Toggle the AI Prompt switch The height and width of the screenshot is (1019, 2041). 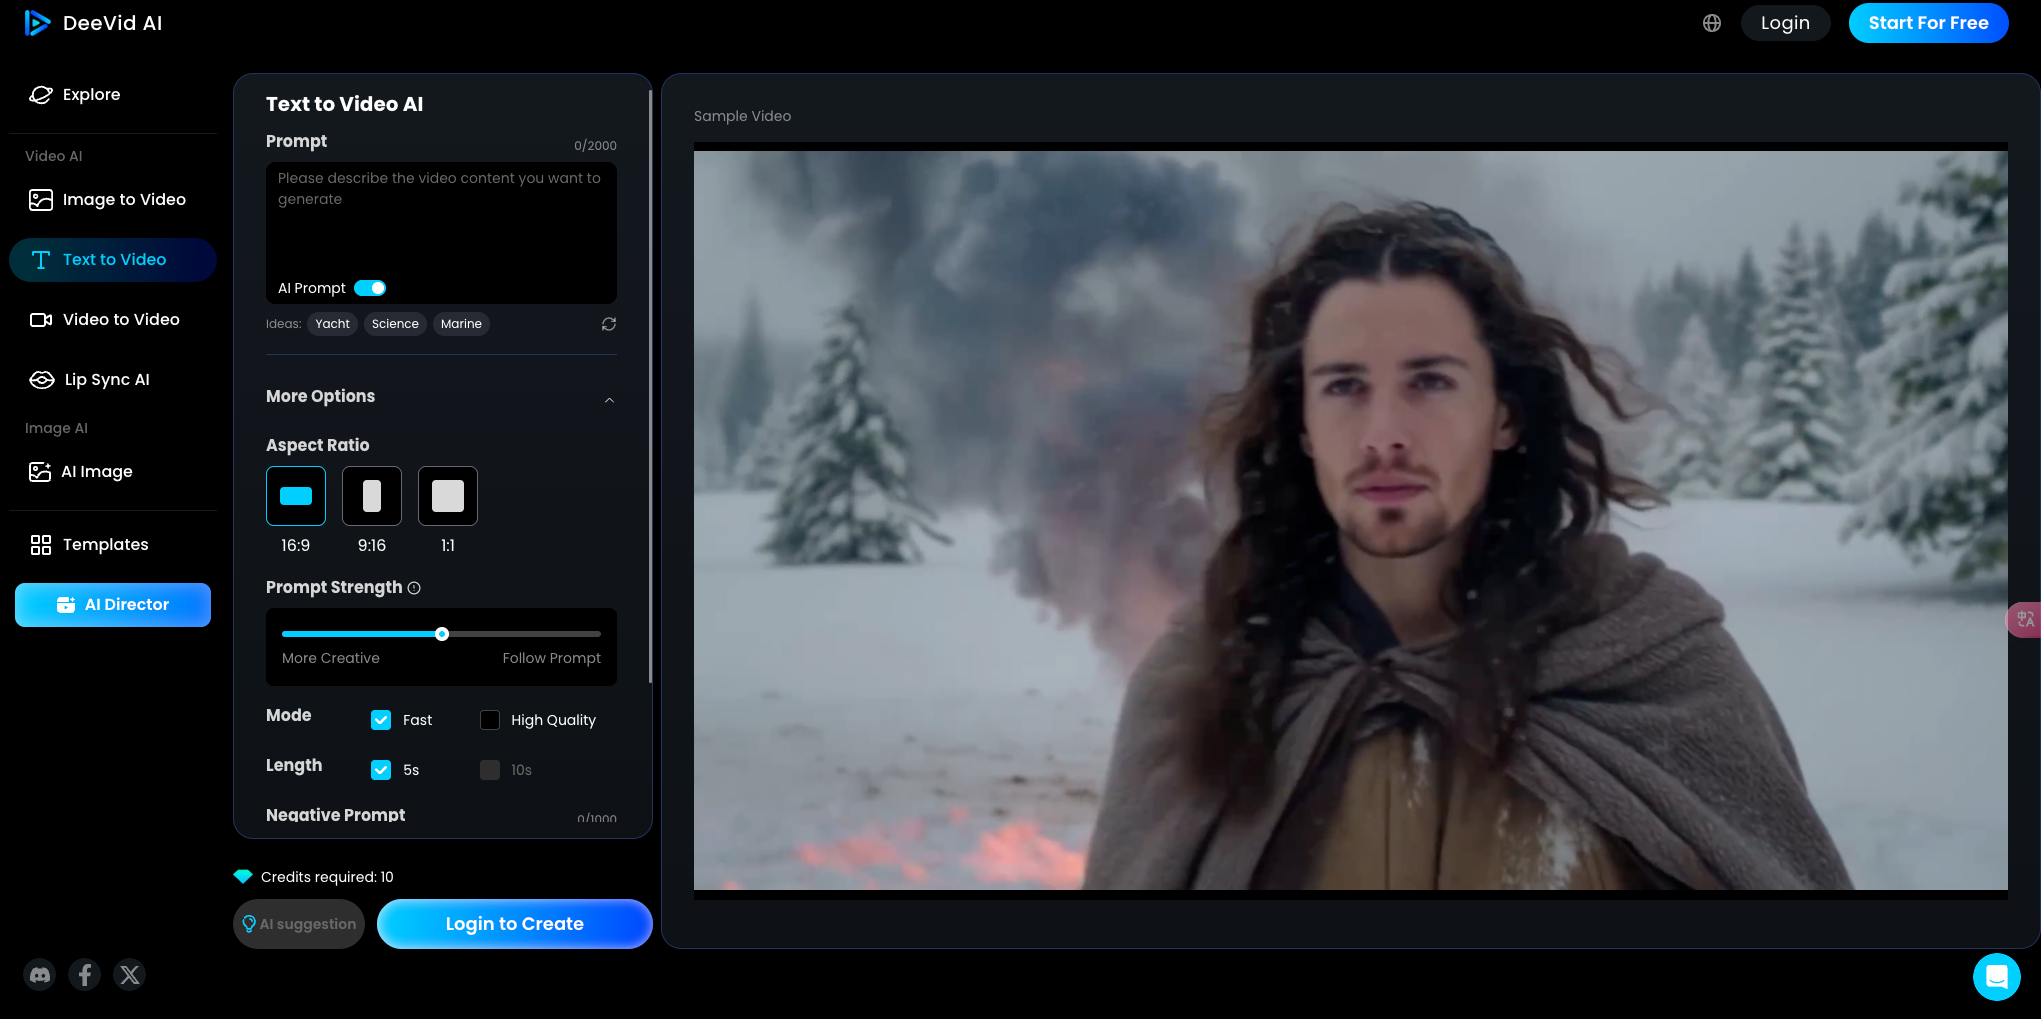[370, 288]
